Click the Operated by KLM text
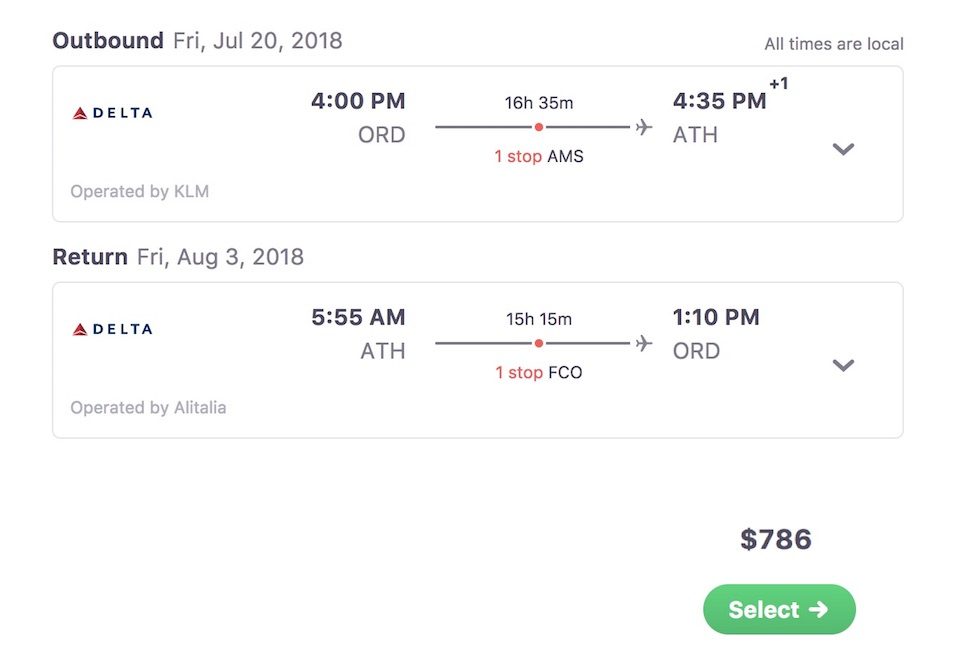This screenshot has width=960, height=662. coord(140,192)
